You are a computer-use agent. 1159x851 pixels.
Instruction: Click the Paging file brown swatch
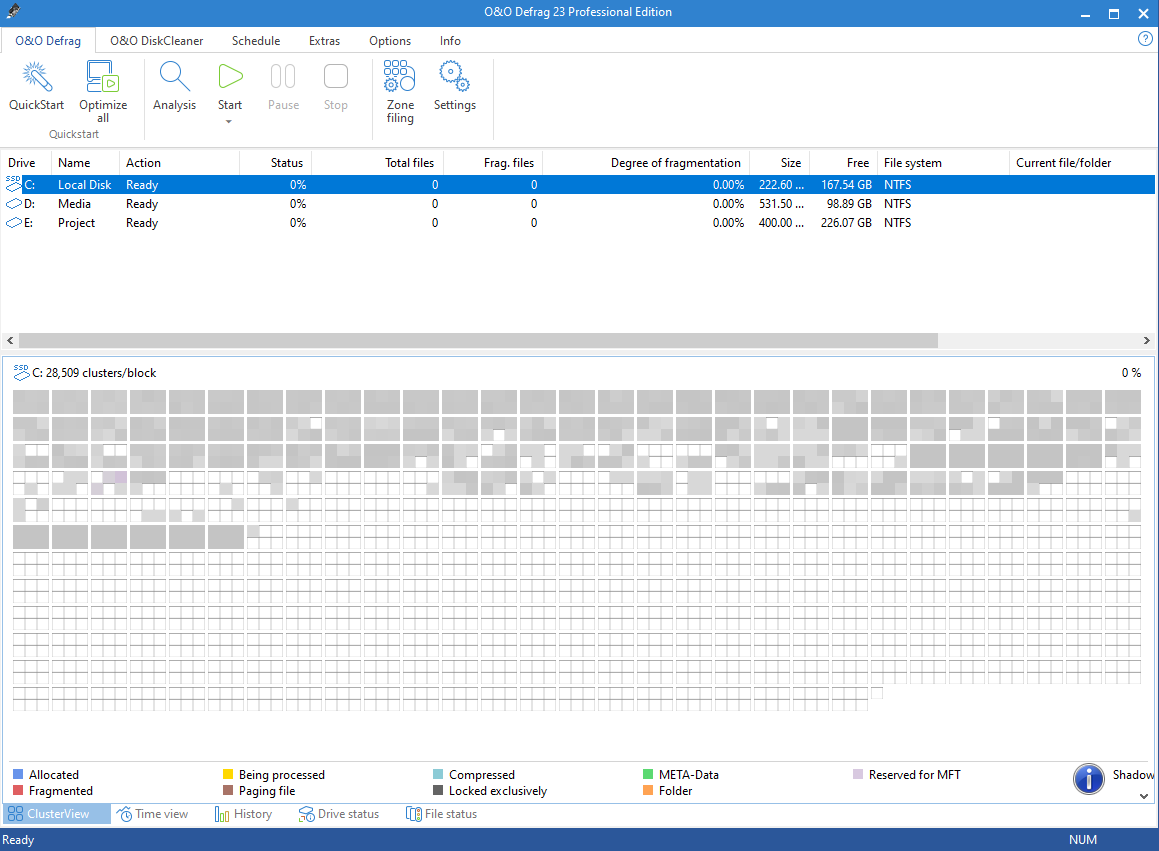(x=228, y=790)
